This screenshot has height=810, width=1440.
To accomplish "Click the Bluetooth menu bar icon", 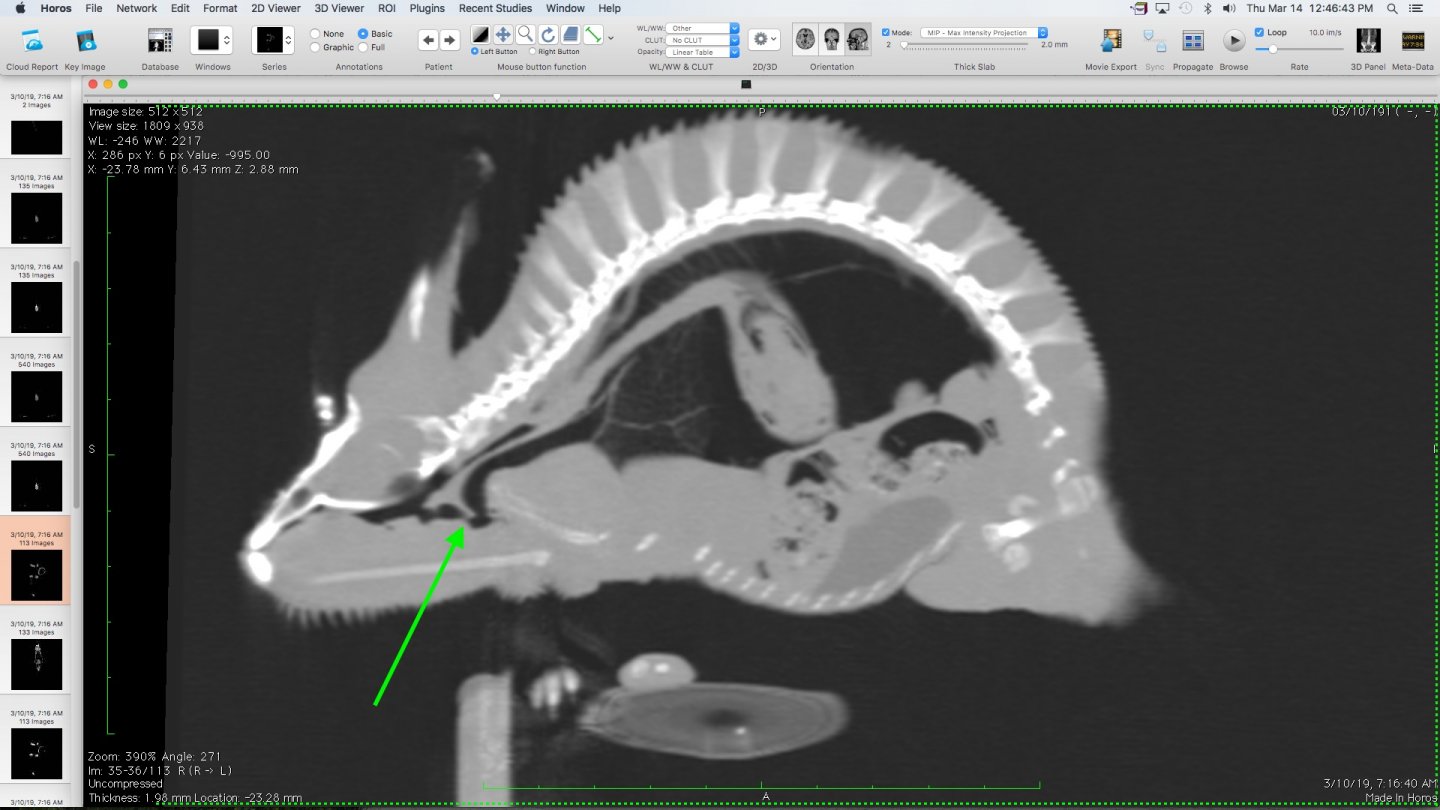I will [1207, 8].
